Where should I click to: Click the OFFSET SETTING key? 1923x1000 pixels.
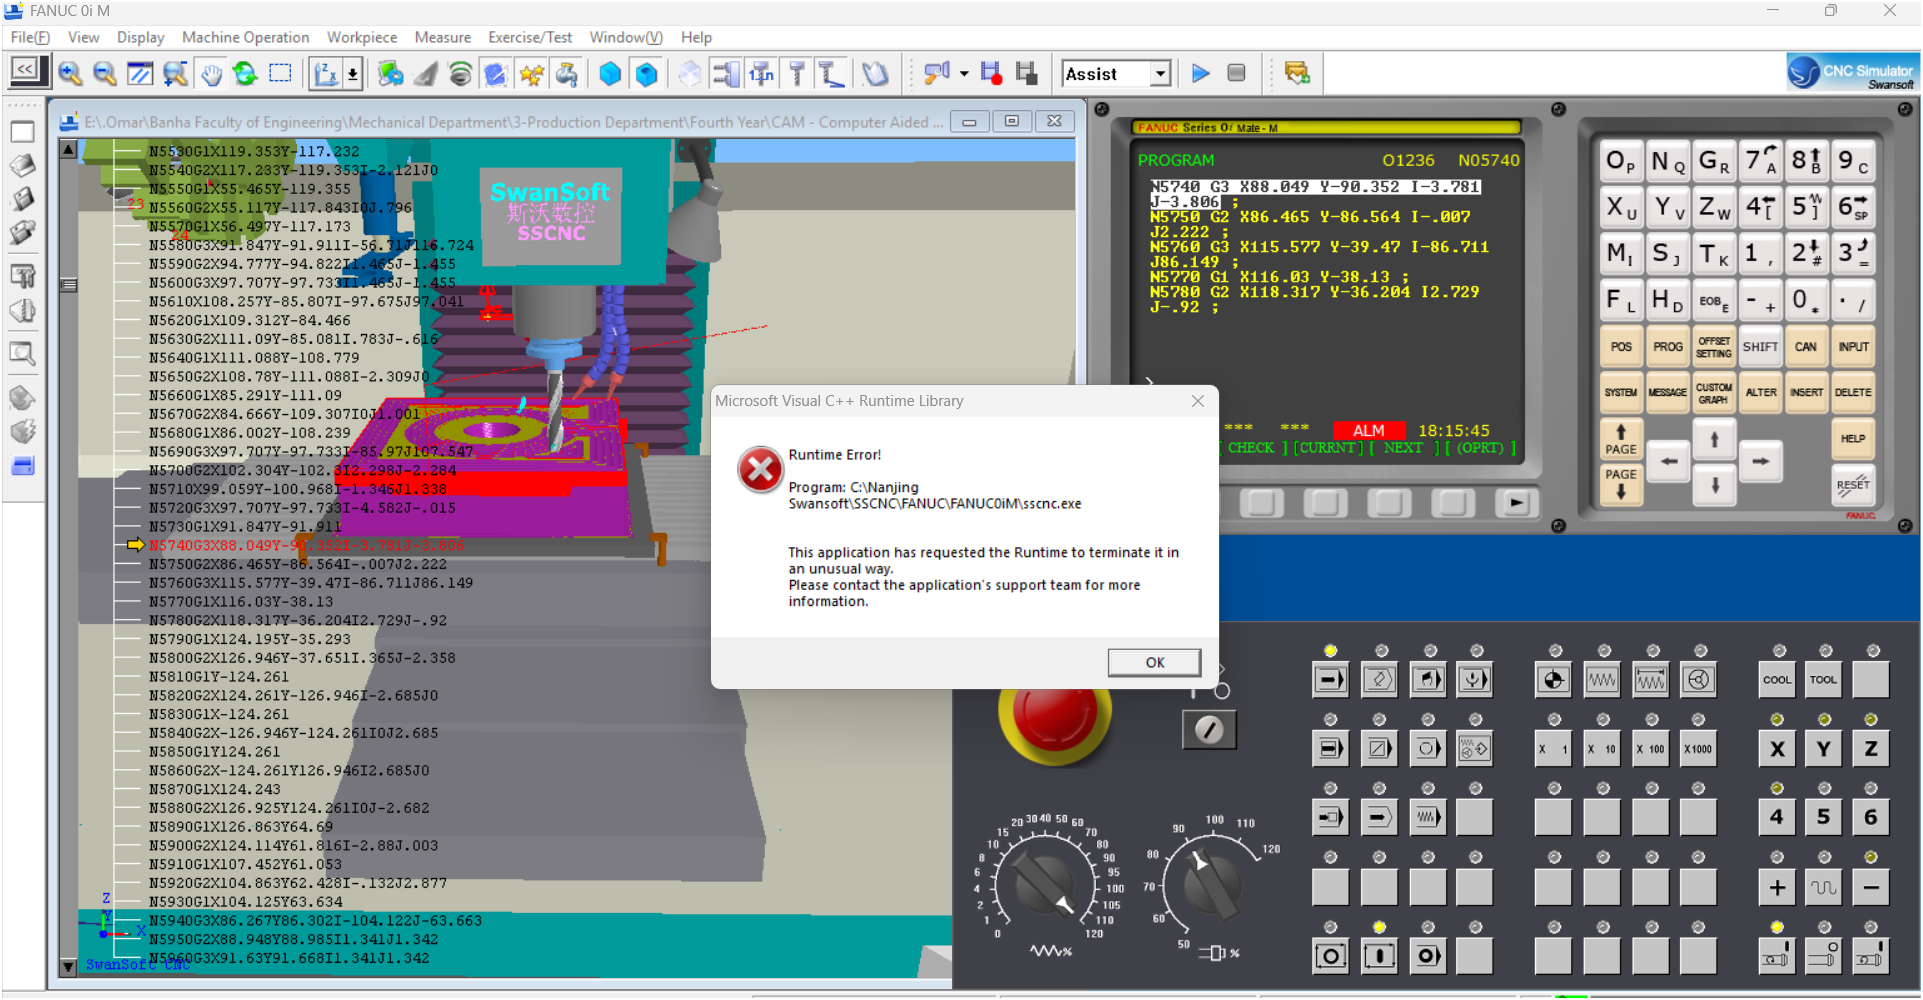coord(1714,347)
